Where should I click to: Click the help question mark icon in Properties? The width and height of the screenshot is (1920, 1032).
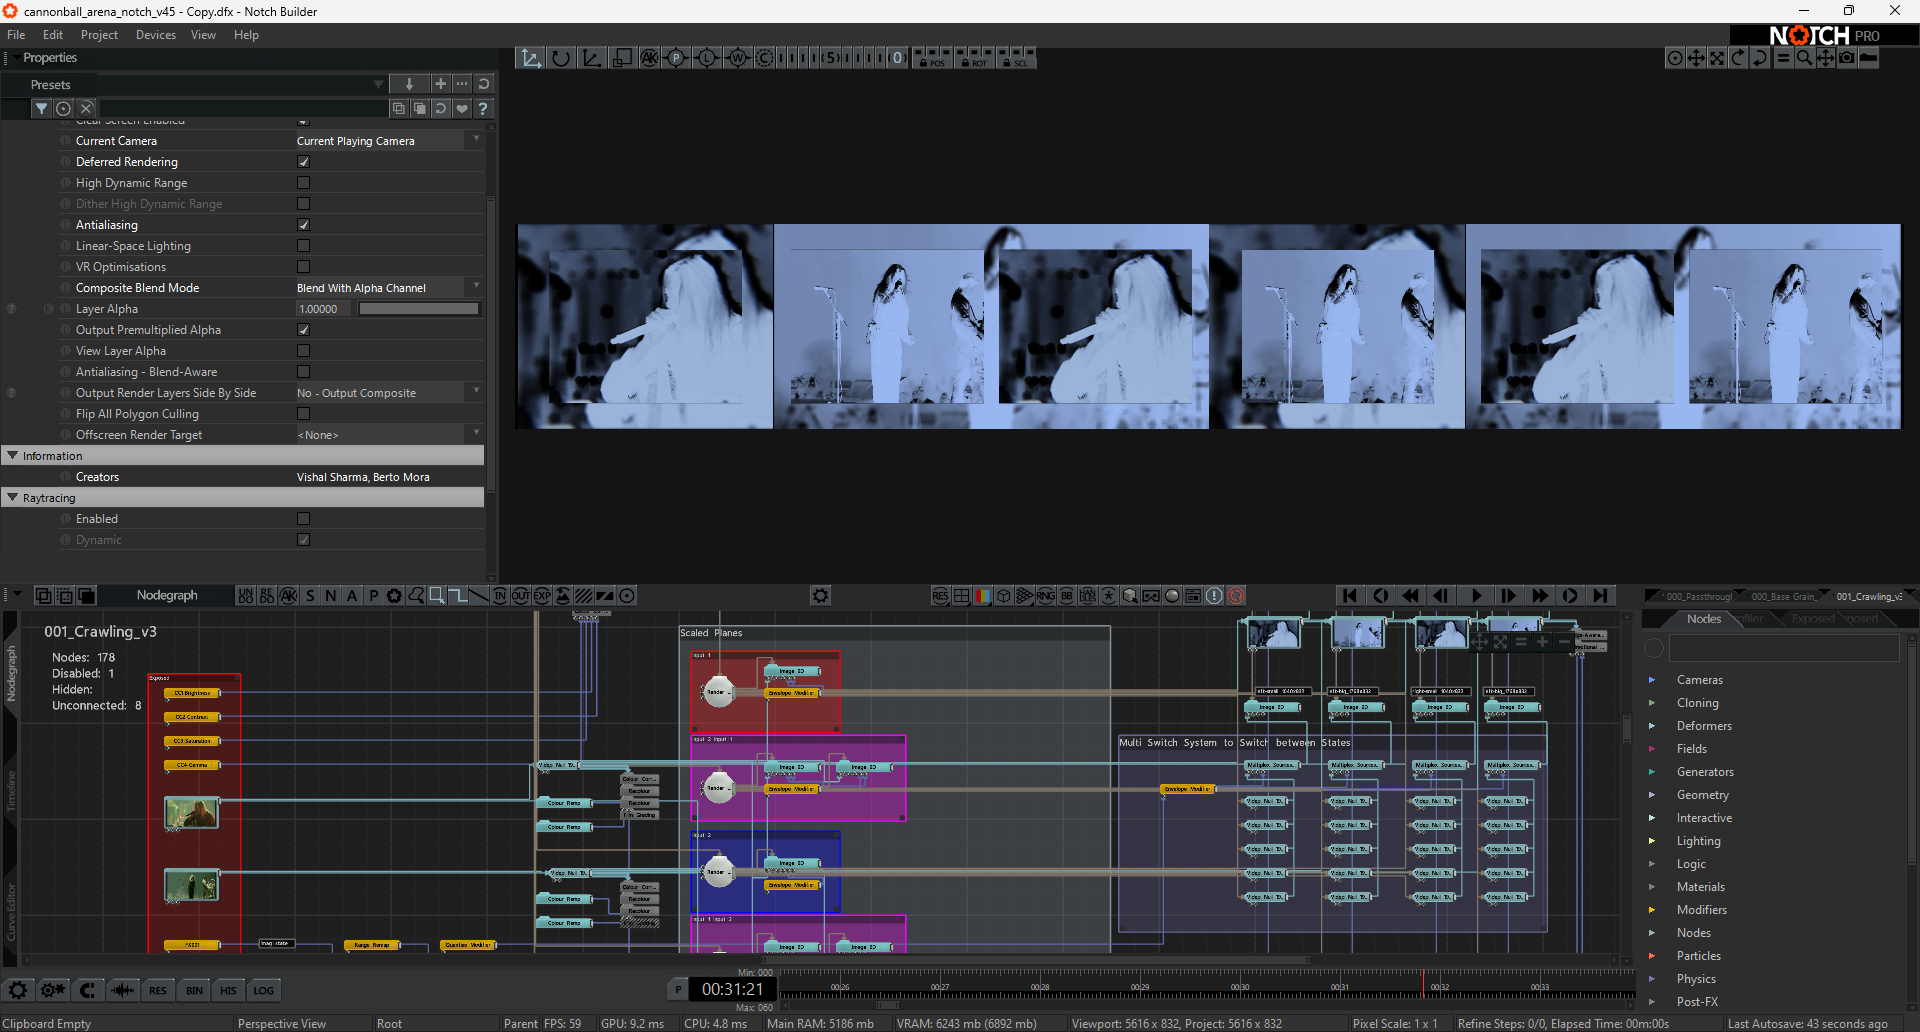(483, 108)
